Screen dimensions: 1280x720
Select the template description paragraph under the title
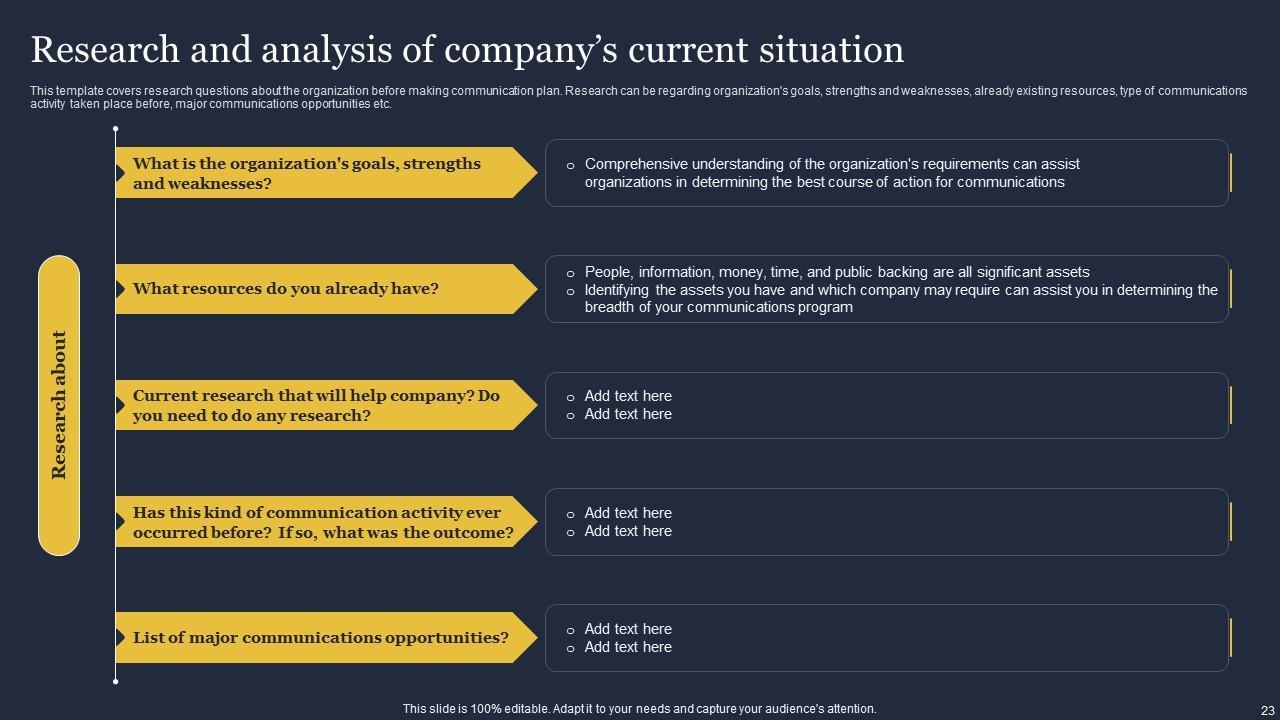click(x=638, y=97)
